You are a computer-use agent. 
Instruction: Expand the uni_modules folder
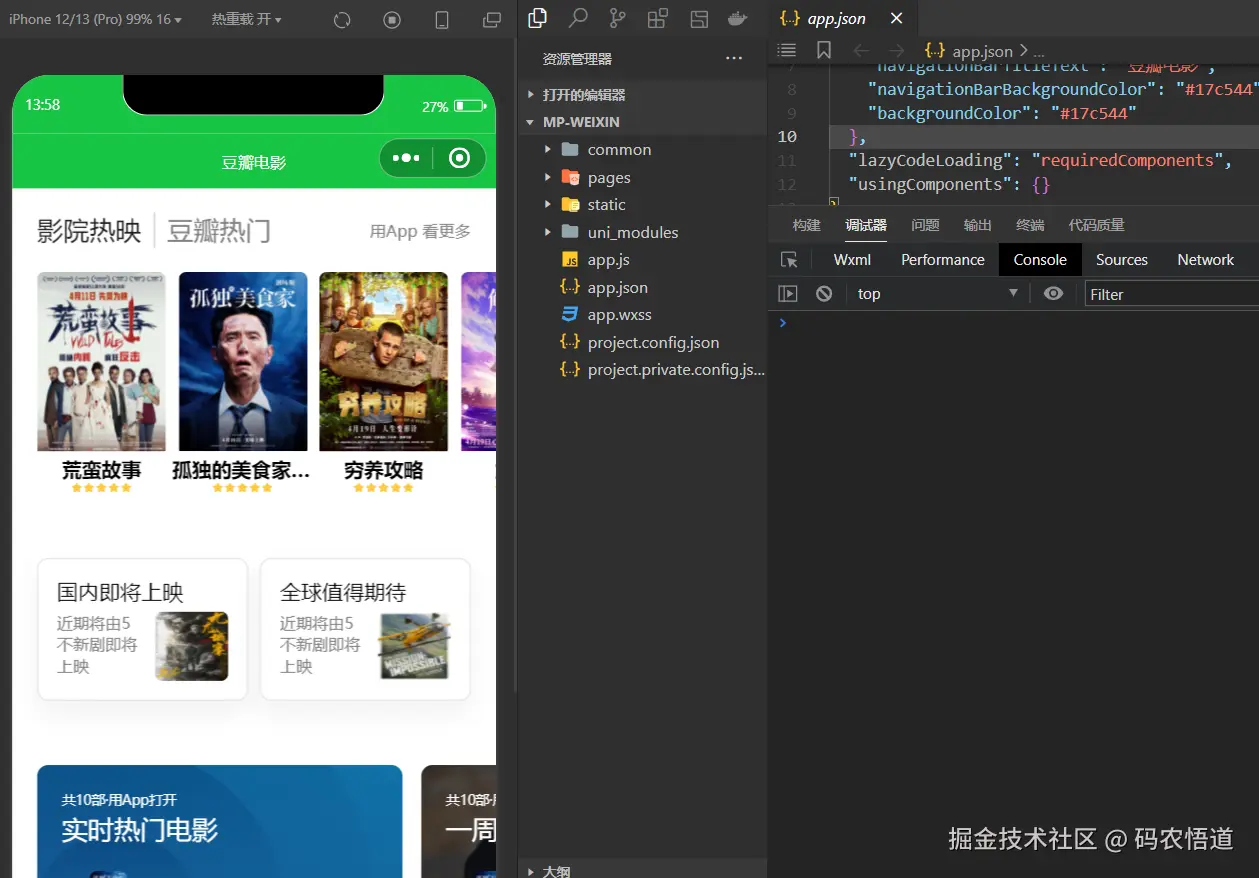pos(642,233)
